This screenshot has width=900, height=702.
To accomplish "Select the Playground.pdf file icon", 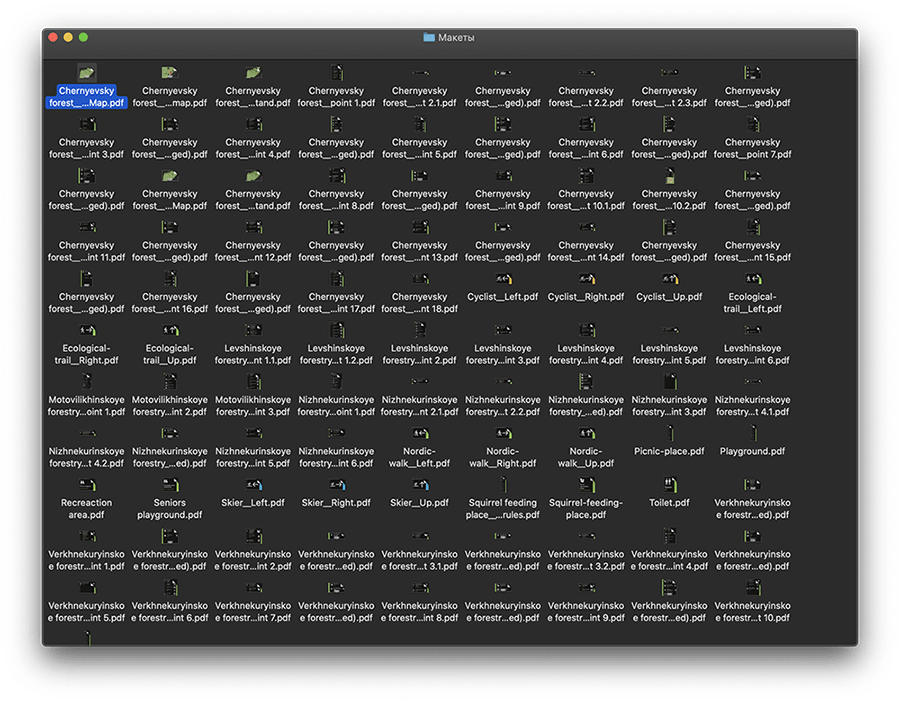I will click(x=752, y=433).
